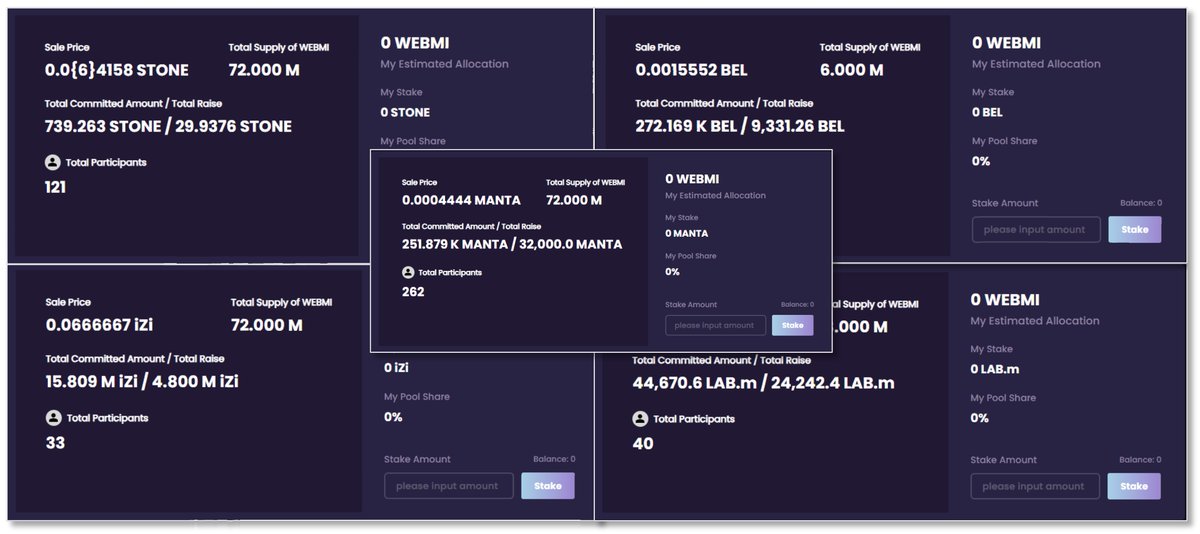Click the '0%' pool share in MANTA pool

[x=672, y=271]
